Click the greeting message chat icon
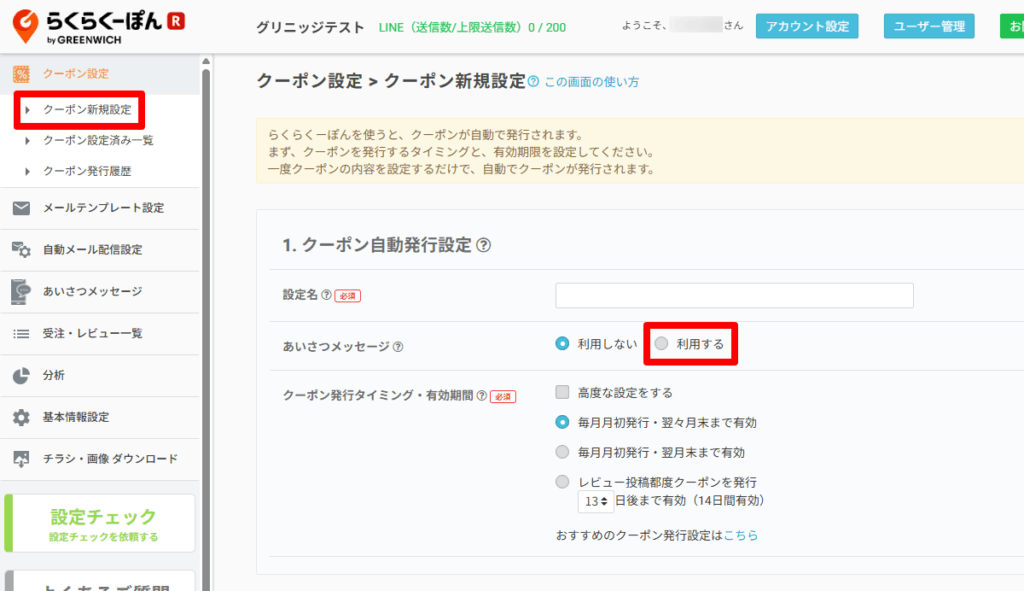The height and width of the screenshot is (591, 1024). 21,291
